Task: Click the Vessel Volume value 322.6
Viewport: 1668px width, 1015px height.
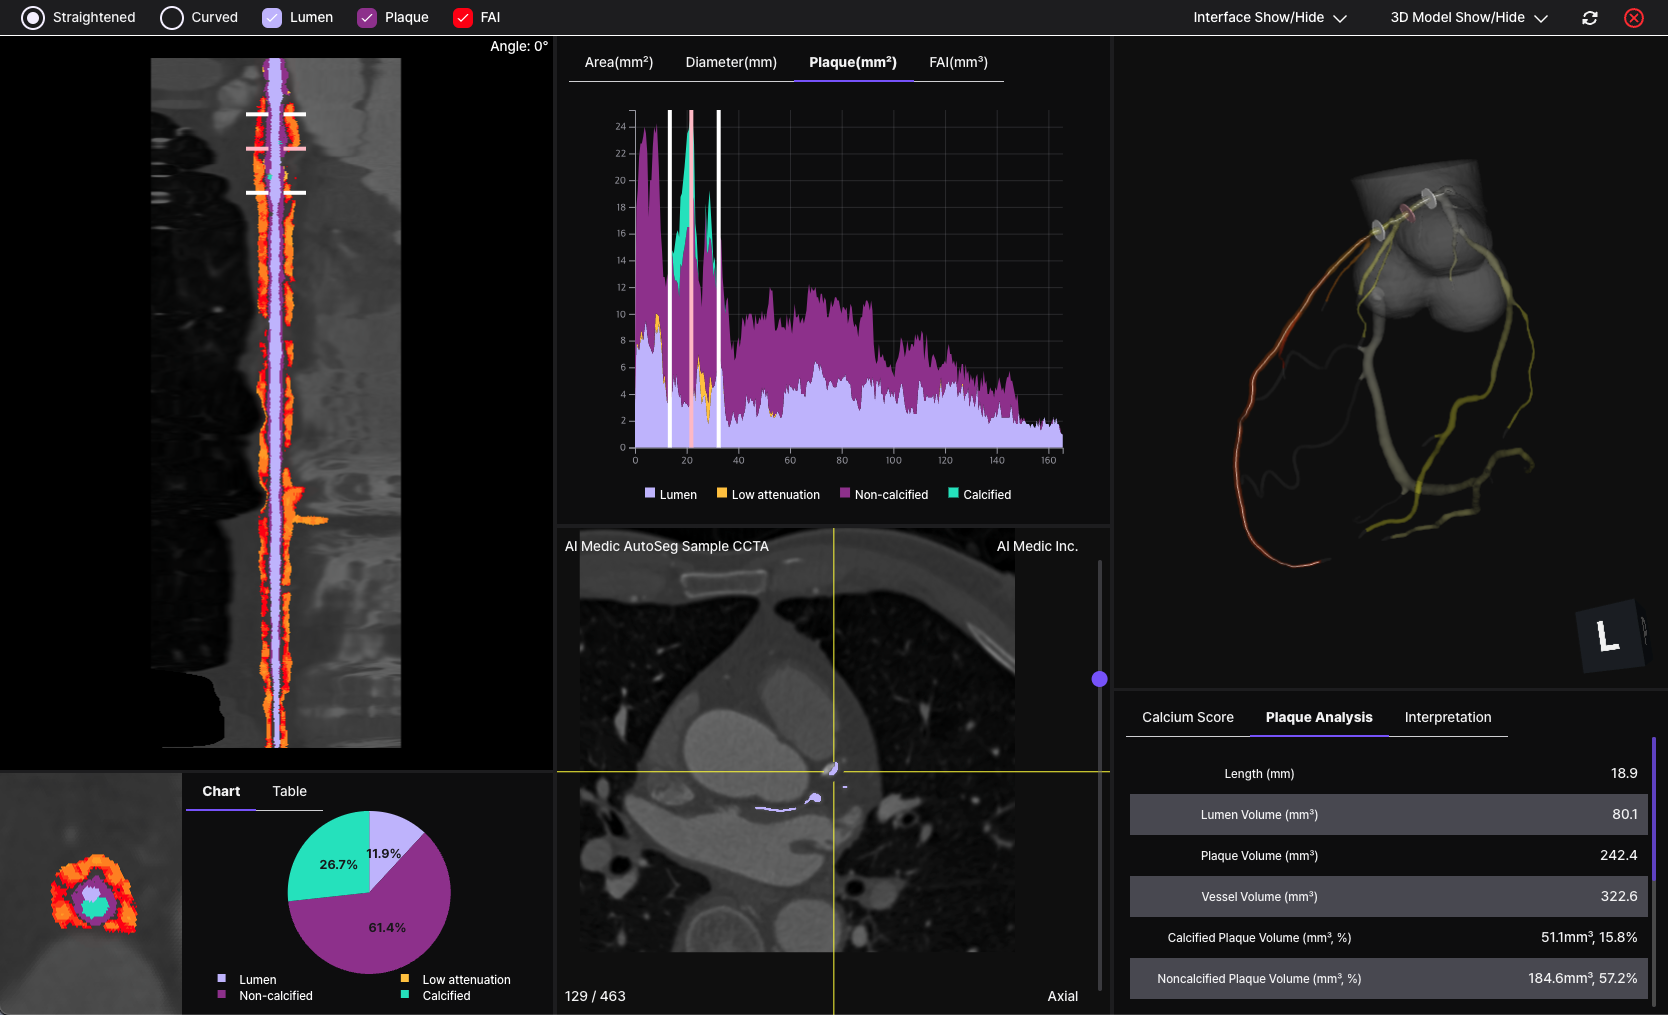Action: (x=1619, y=896)
